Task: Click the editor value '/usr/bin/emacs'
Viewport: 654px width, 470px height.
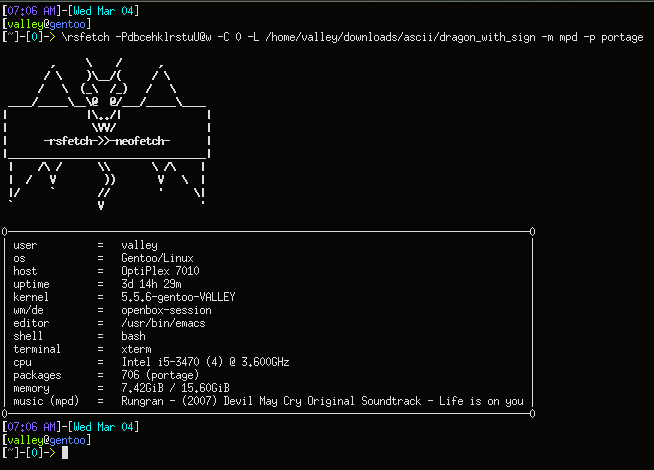Action: 163,323
